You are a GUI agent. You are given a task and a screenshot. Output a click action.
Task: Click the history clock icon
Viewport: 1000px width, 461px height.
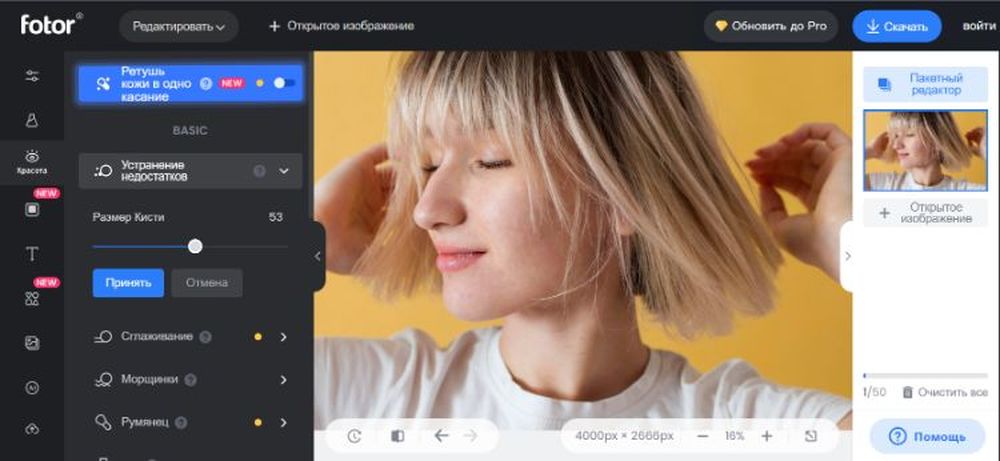pos(355,436)
